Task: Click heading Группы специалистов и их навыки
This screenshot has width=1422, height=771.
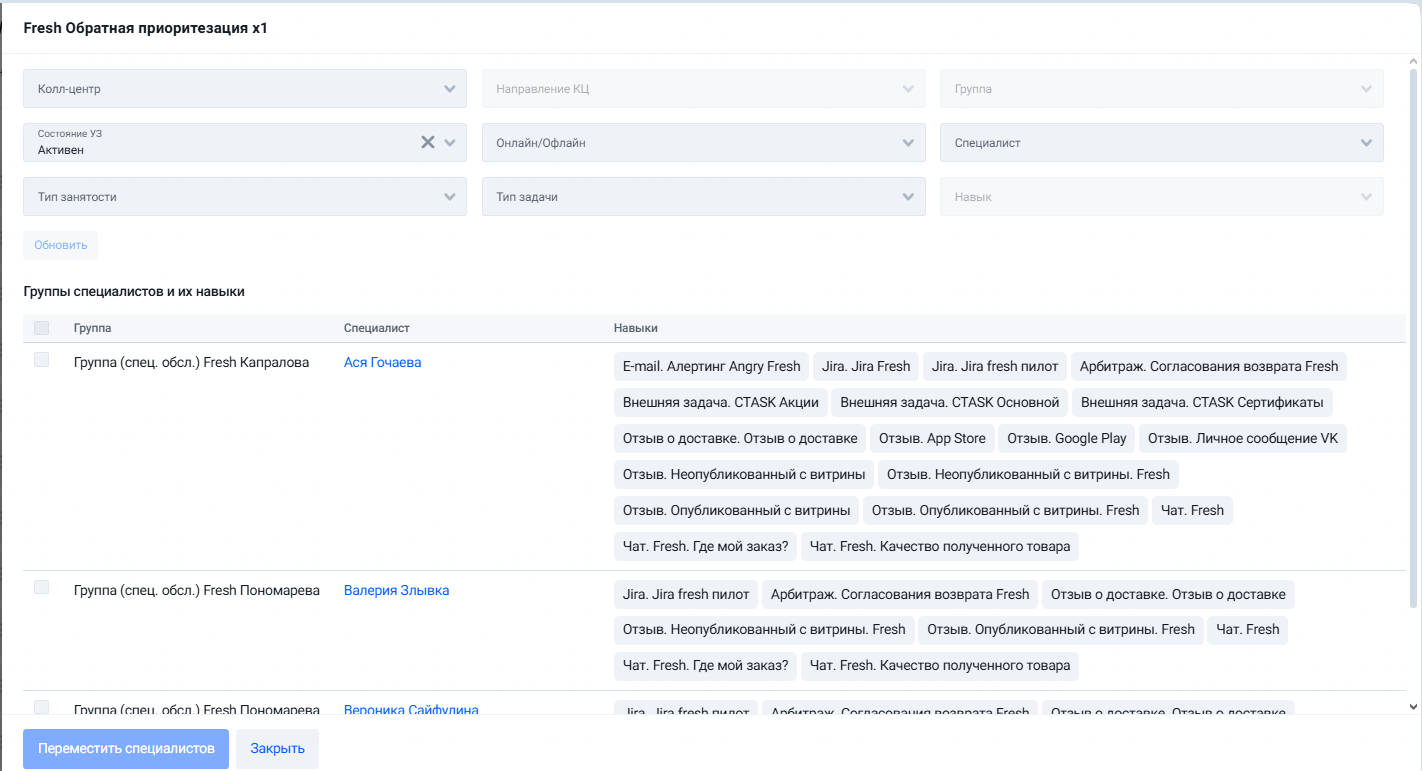Action: pos(134,292)
